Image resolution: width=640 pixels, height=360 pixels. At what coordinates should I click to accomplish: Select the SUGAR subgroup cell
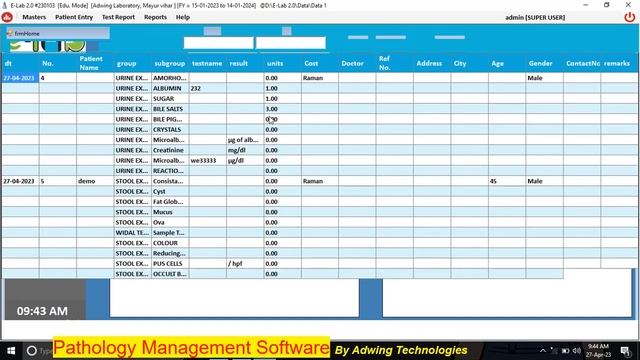(x=170, y=98)
